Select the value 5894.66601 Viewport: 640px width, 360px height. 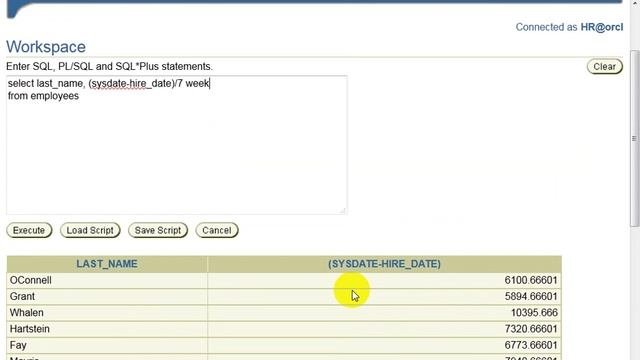pos(531,296)
